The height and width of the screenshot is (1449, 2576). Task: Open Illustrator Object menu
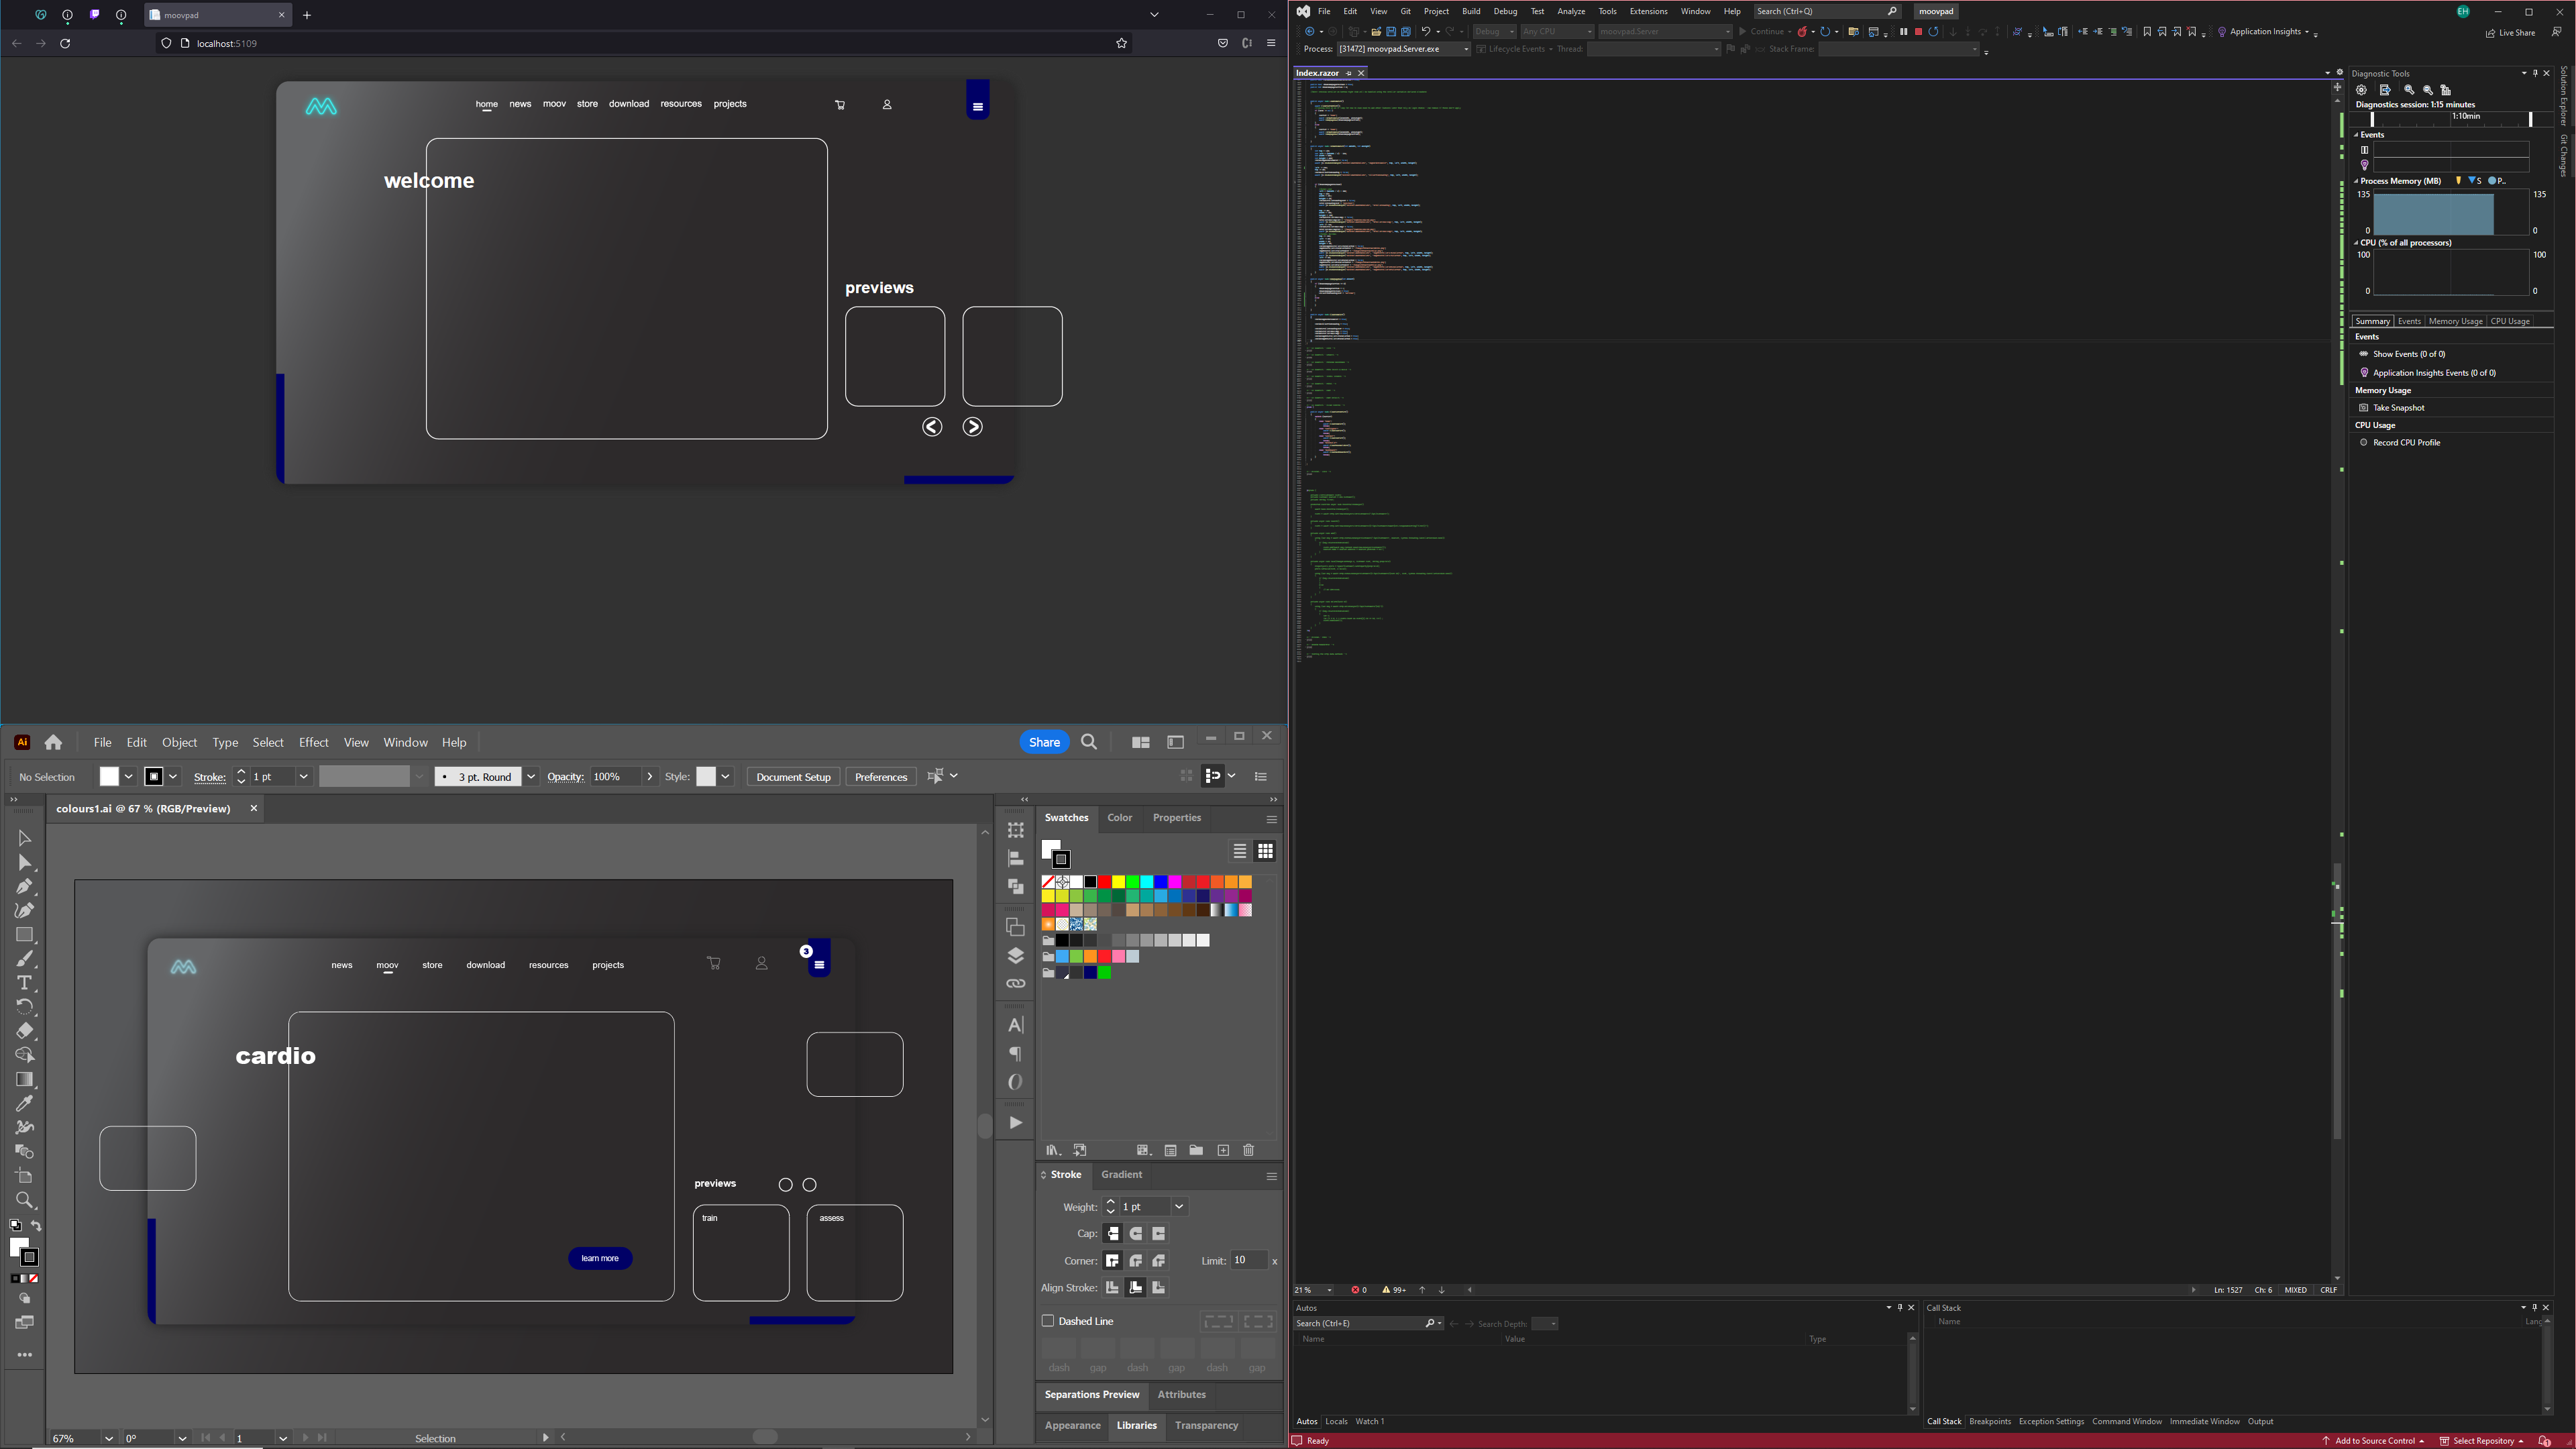point(179,742)
